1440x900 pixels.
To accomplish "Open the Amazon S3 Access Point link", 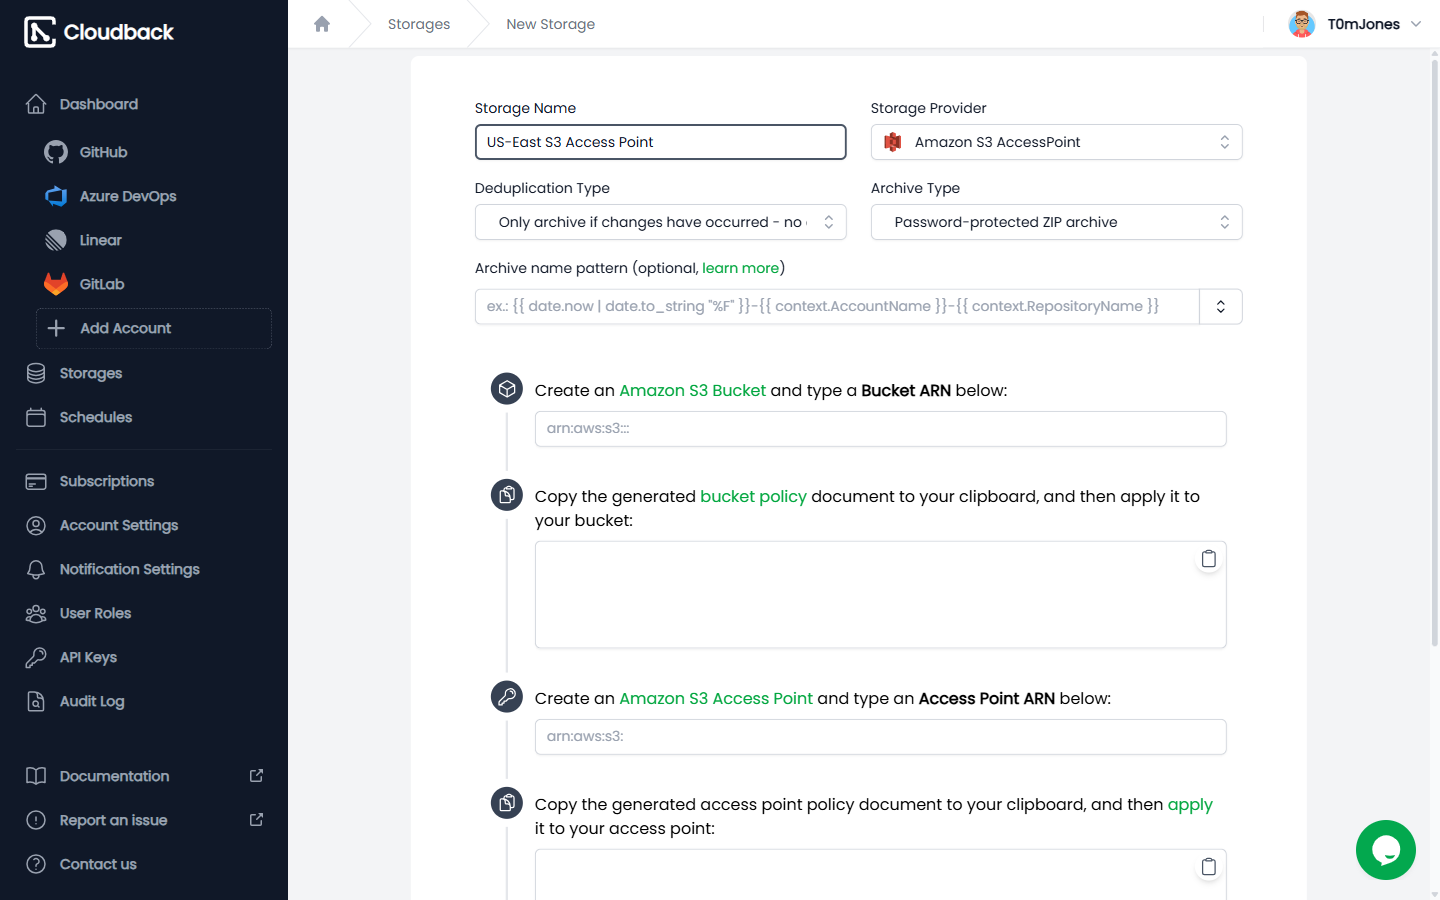I will point(716,698).
